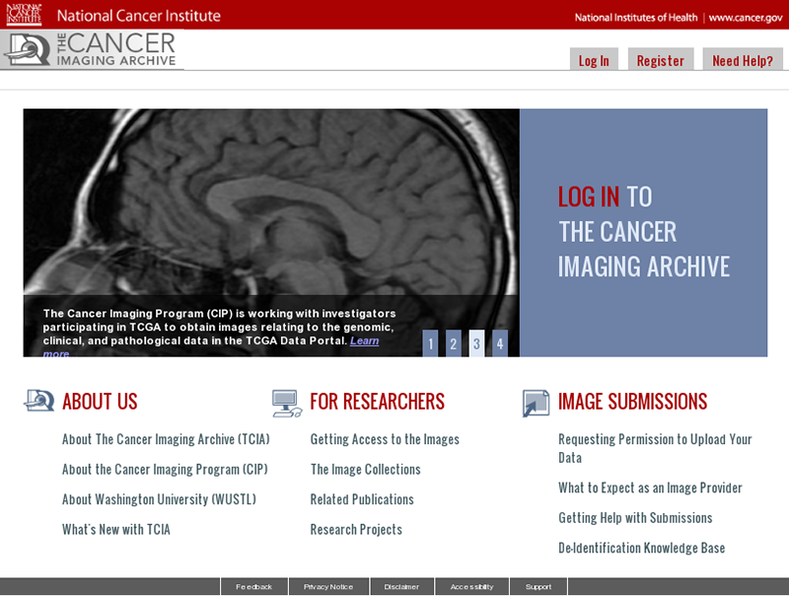
Task: Open The Image Collections link
Action: [x=365, y=469]
